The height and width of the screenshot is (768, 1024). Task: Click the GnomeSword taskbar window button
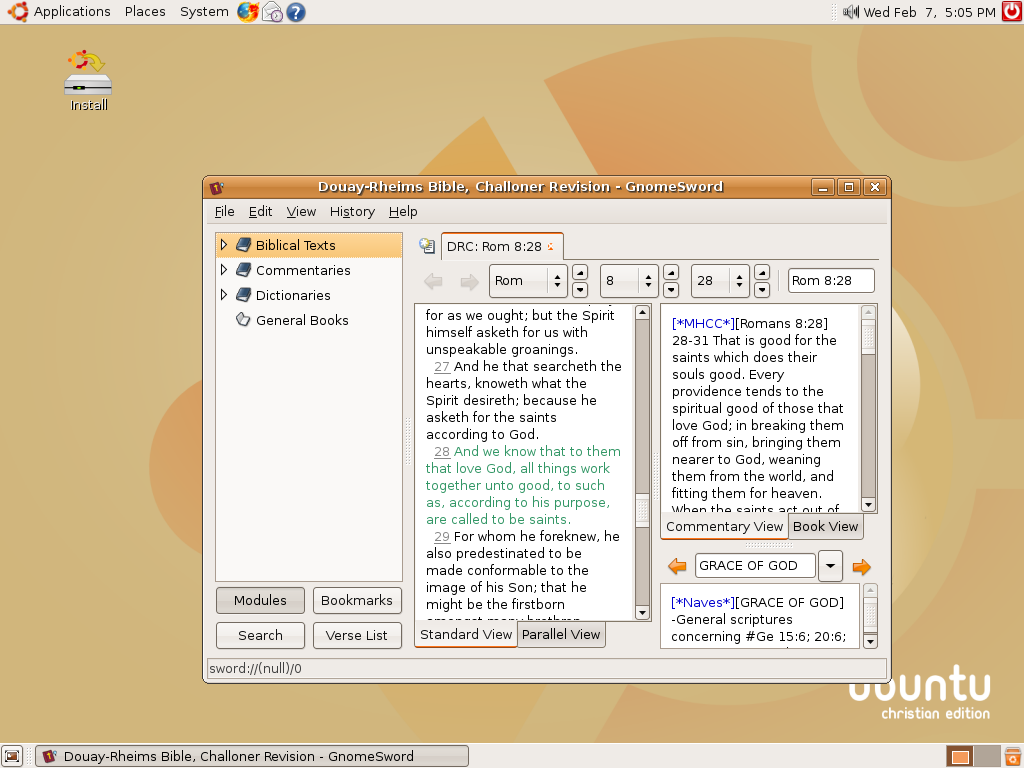pos(252,756)
